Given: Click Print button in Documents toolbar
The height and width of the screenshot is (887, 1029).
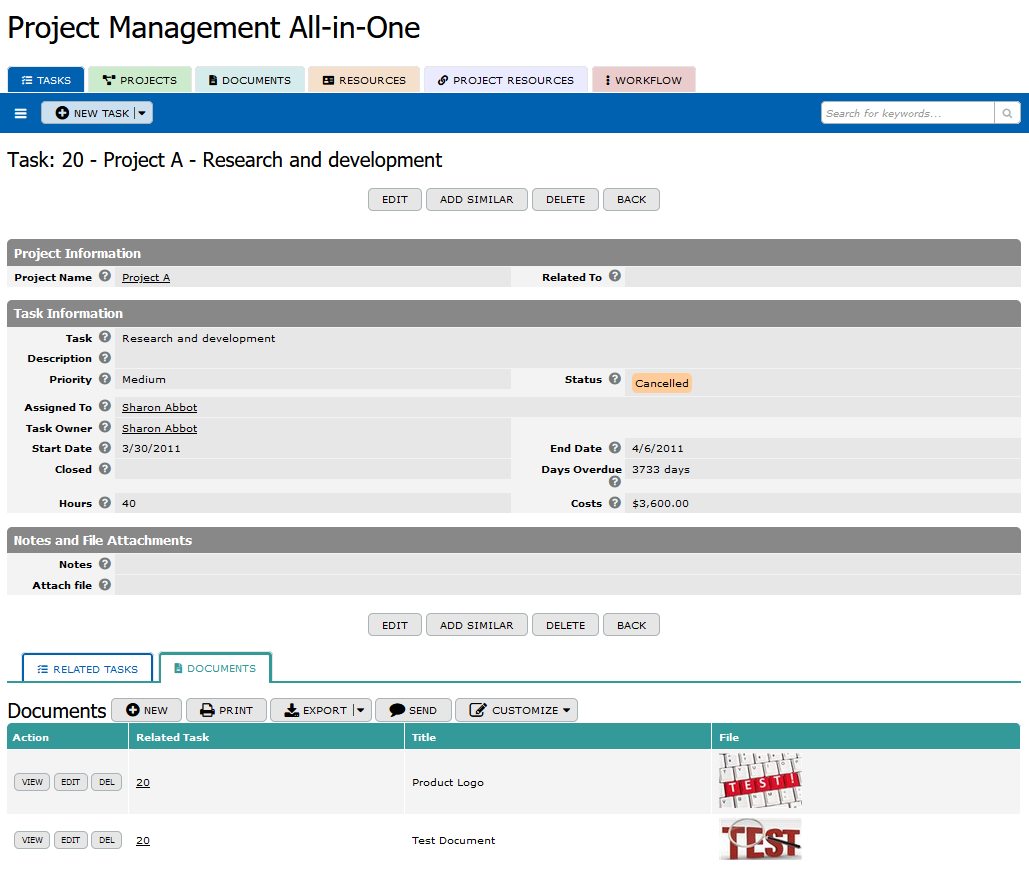Looking at the screenshot, I should click(226, 710).
